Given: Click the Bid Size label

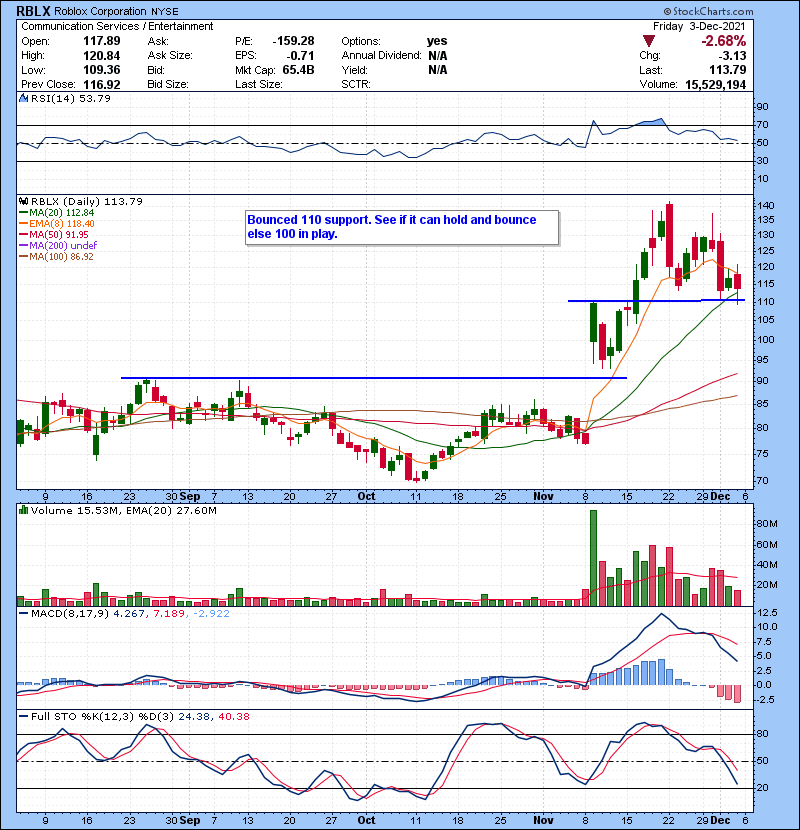Looking at the screenshot, I should (x=168, y=84).
